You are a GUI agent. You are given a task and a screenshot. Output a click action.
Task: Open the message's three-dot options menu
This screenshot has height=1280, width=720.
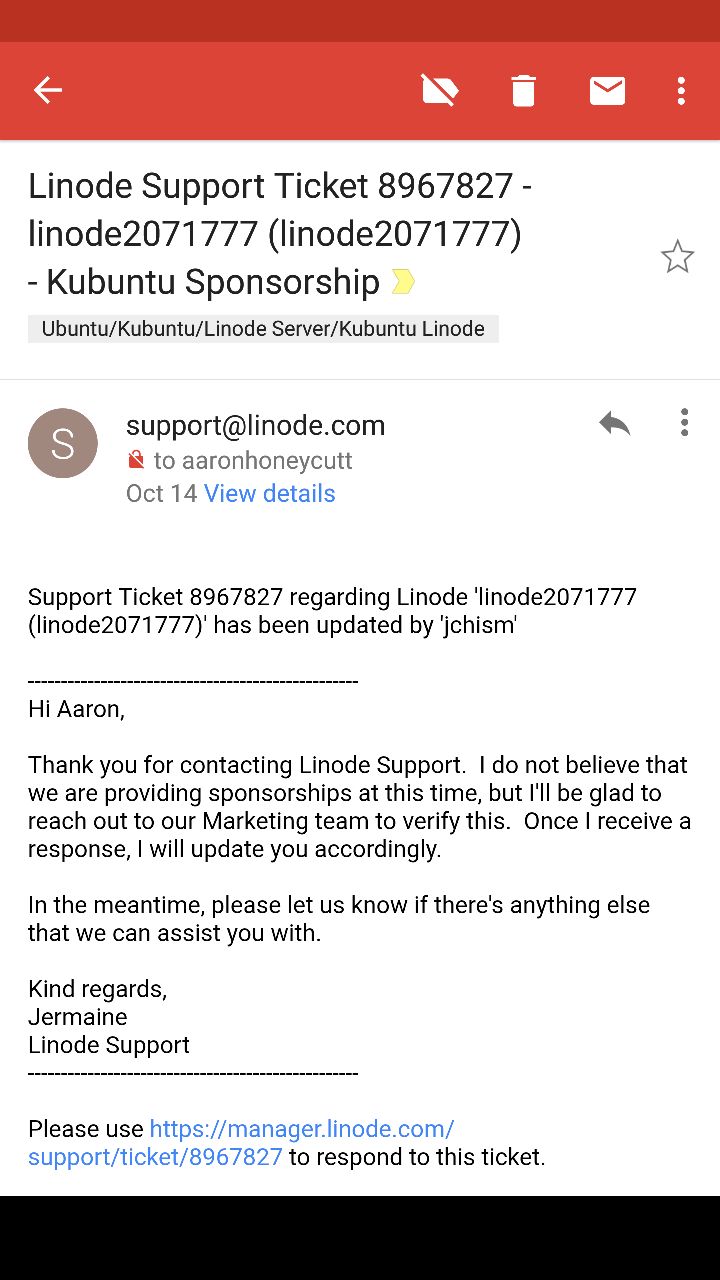click(x=684, y=423)
